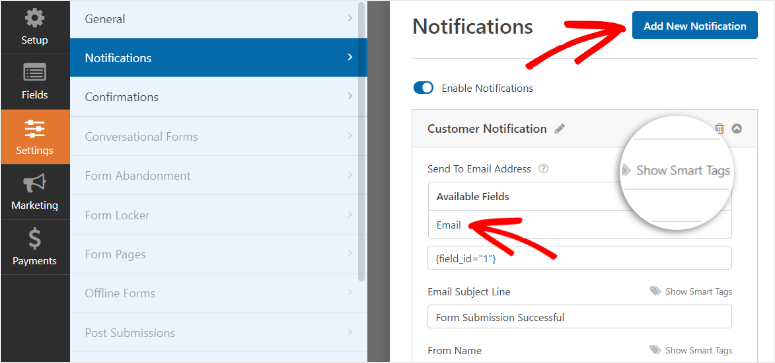Delete Customer Notification with trash icon
775x363 pixels.
click(720, 129)
